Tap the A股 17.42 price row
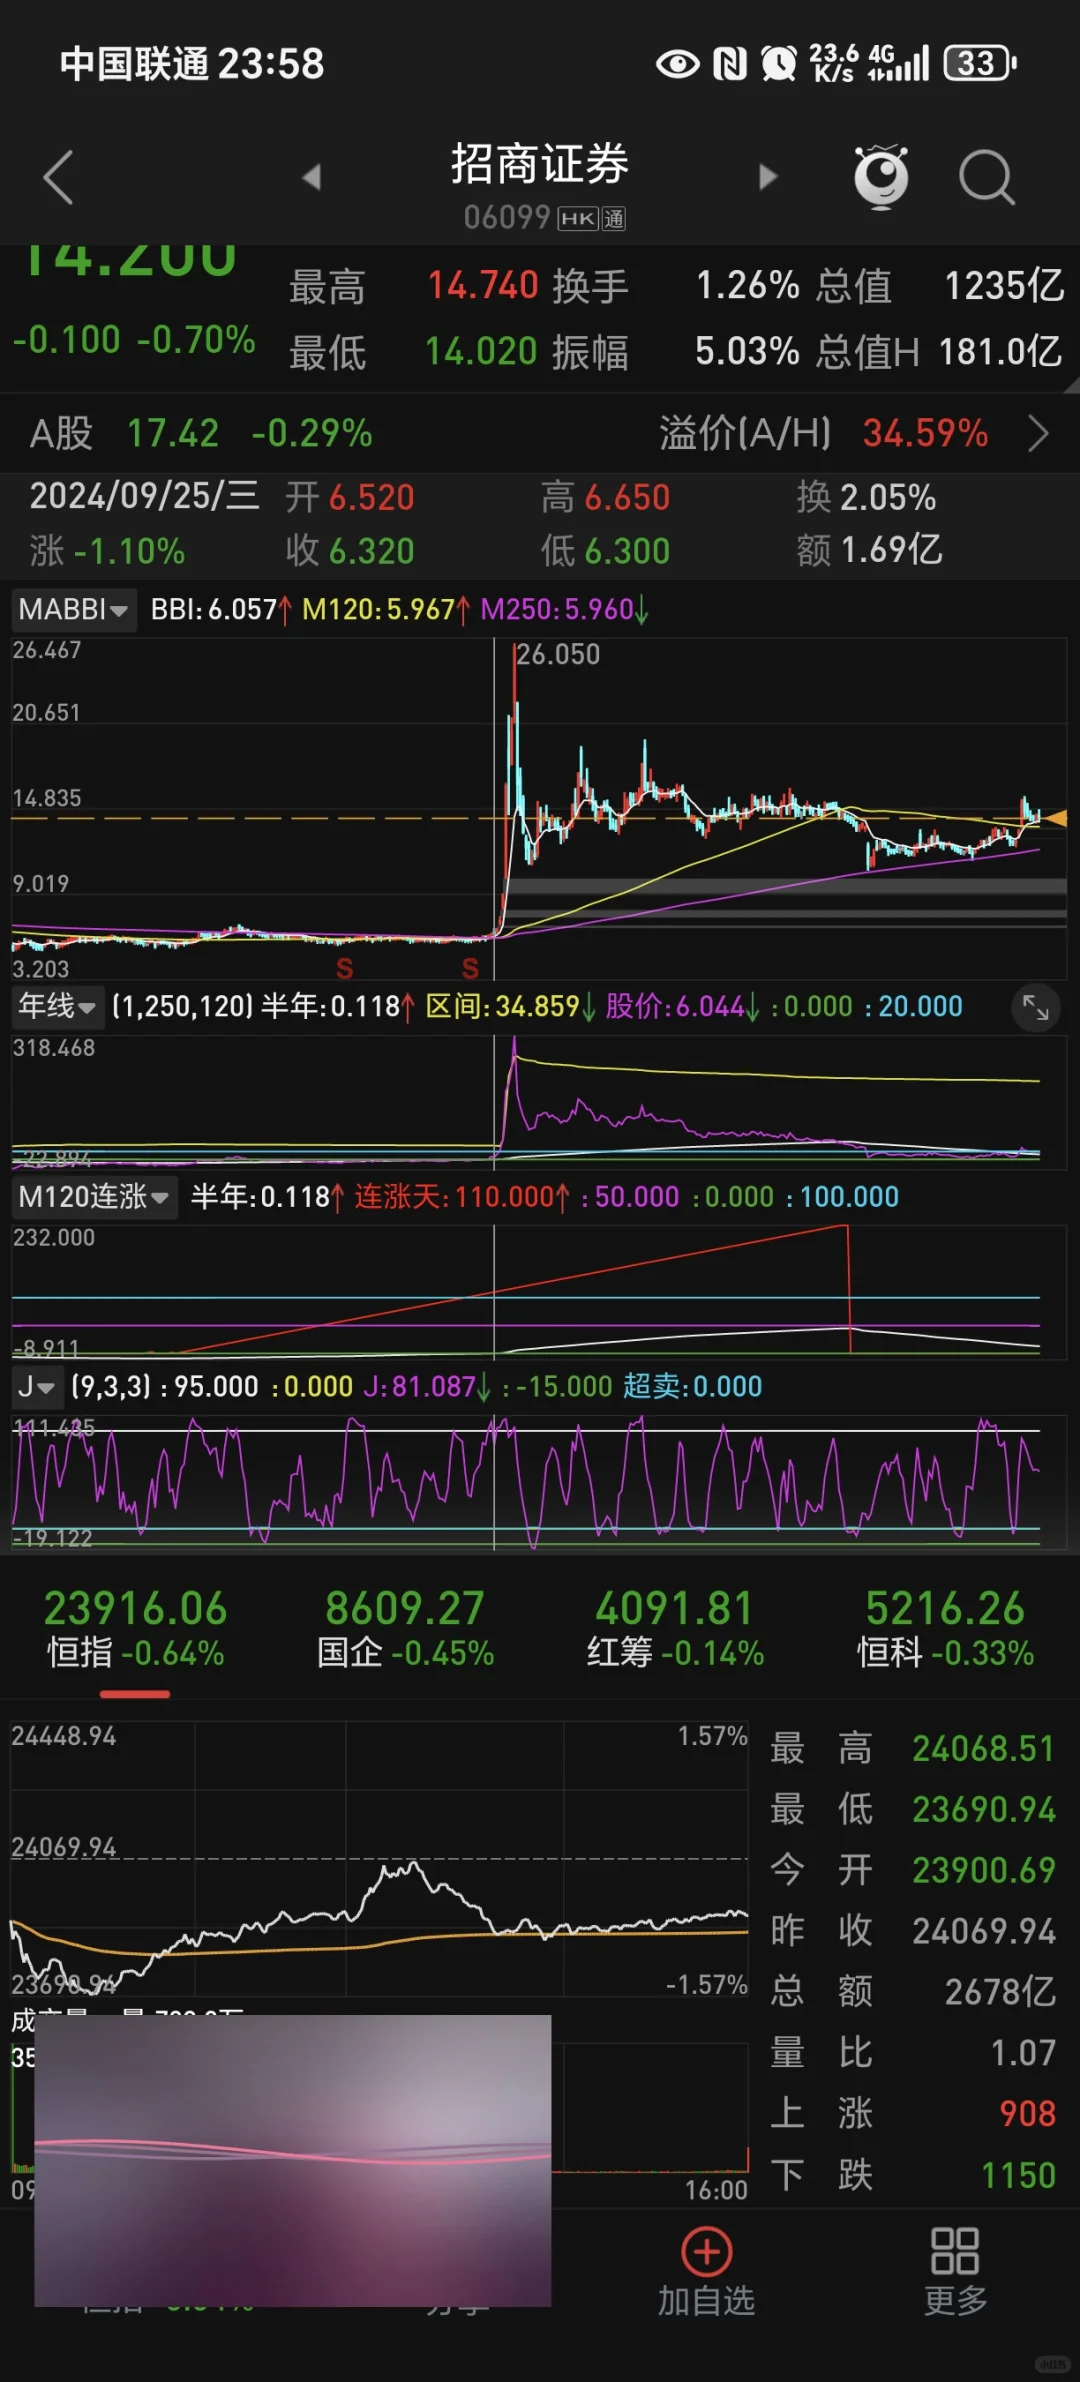 [201, 434]
